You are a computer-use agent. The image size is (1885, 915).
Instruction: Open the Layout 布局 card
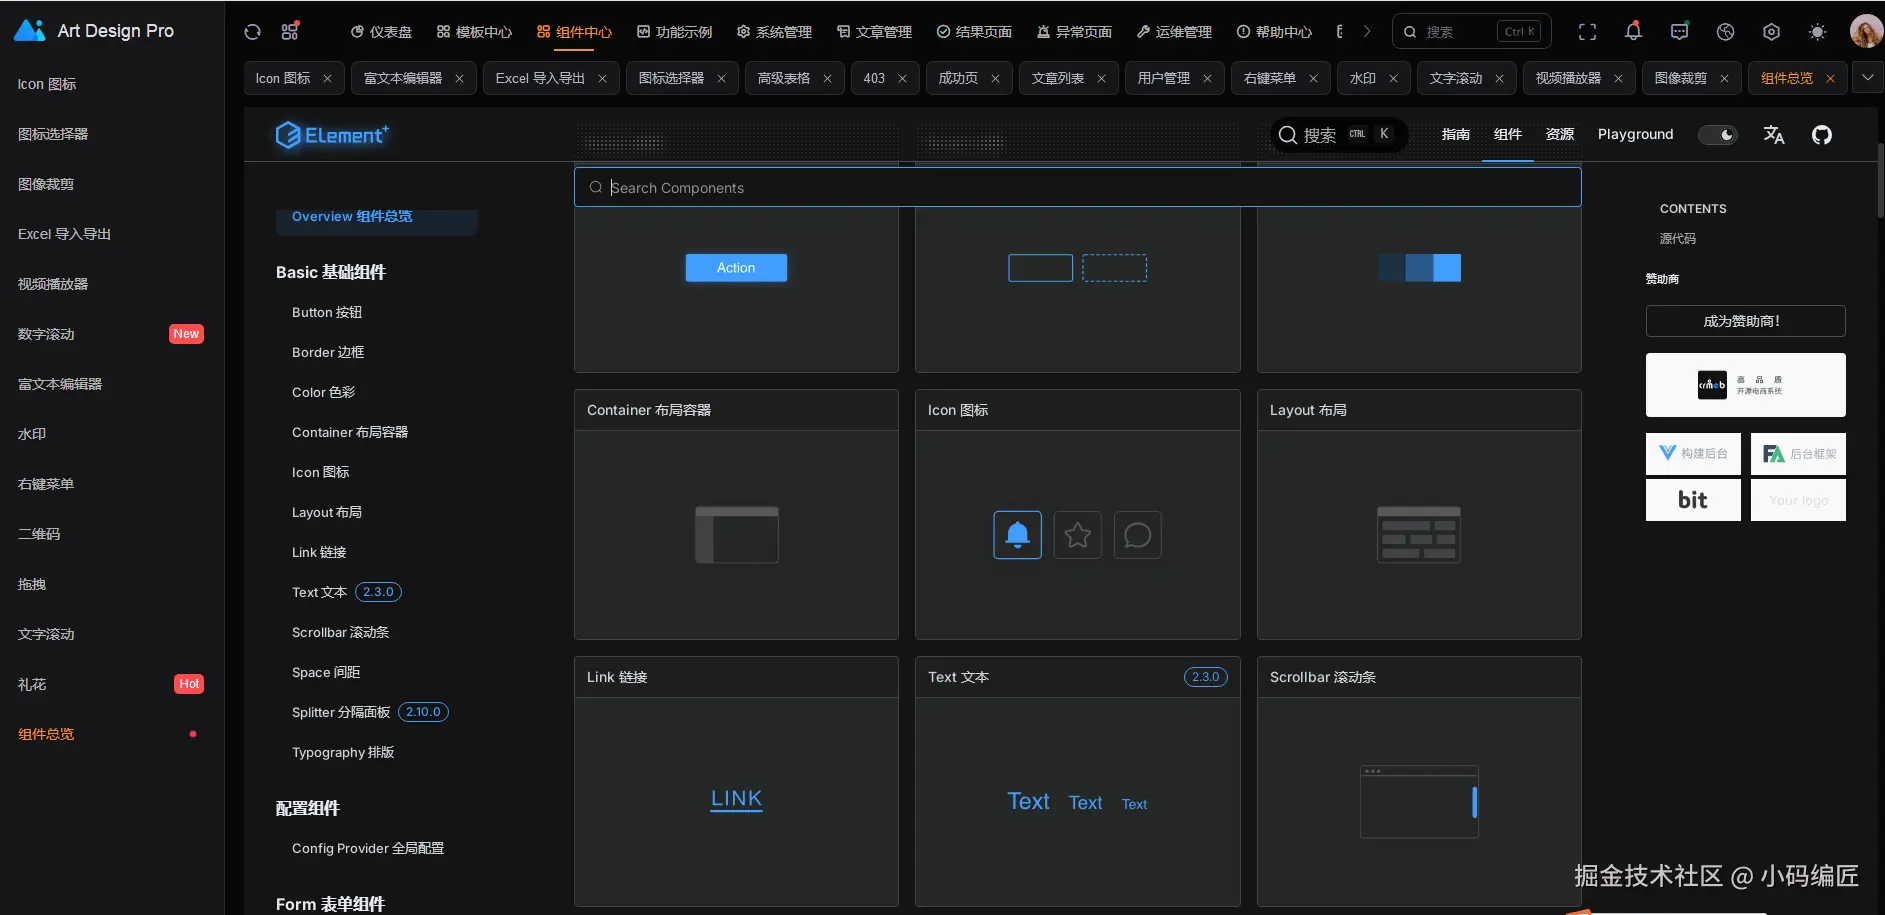(x=1419, y=514)
